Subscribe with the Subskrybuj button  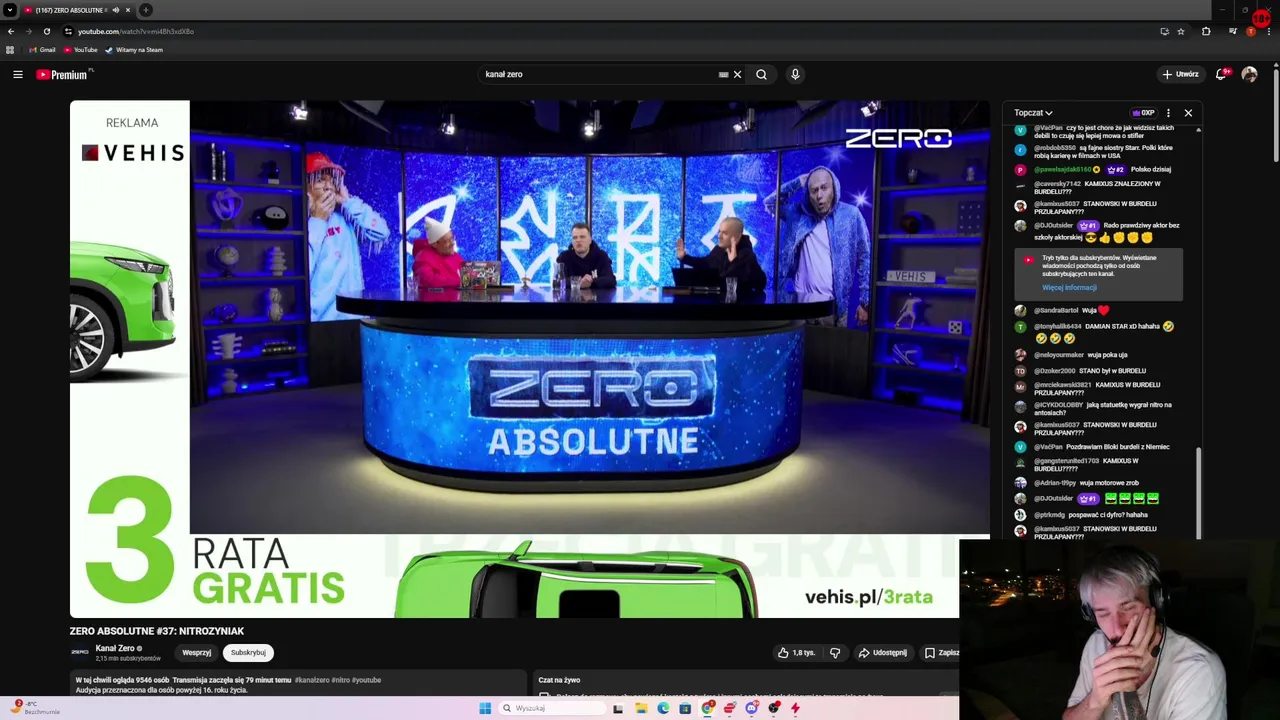tap(248, 653)
